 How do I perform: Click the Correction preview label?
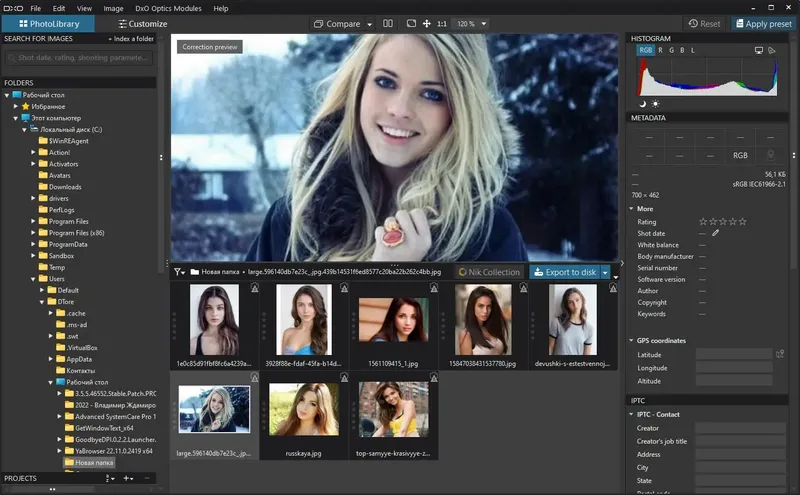click(210, 47)
